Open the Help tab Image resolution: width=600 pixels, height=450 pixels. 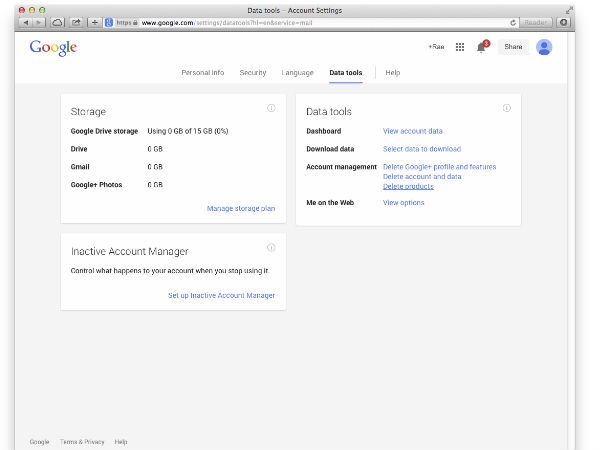pyautogui.click(x=393, y=72)
